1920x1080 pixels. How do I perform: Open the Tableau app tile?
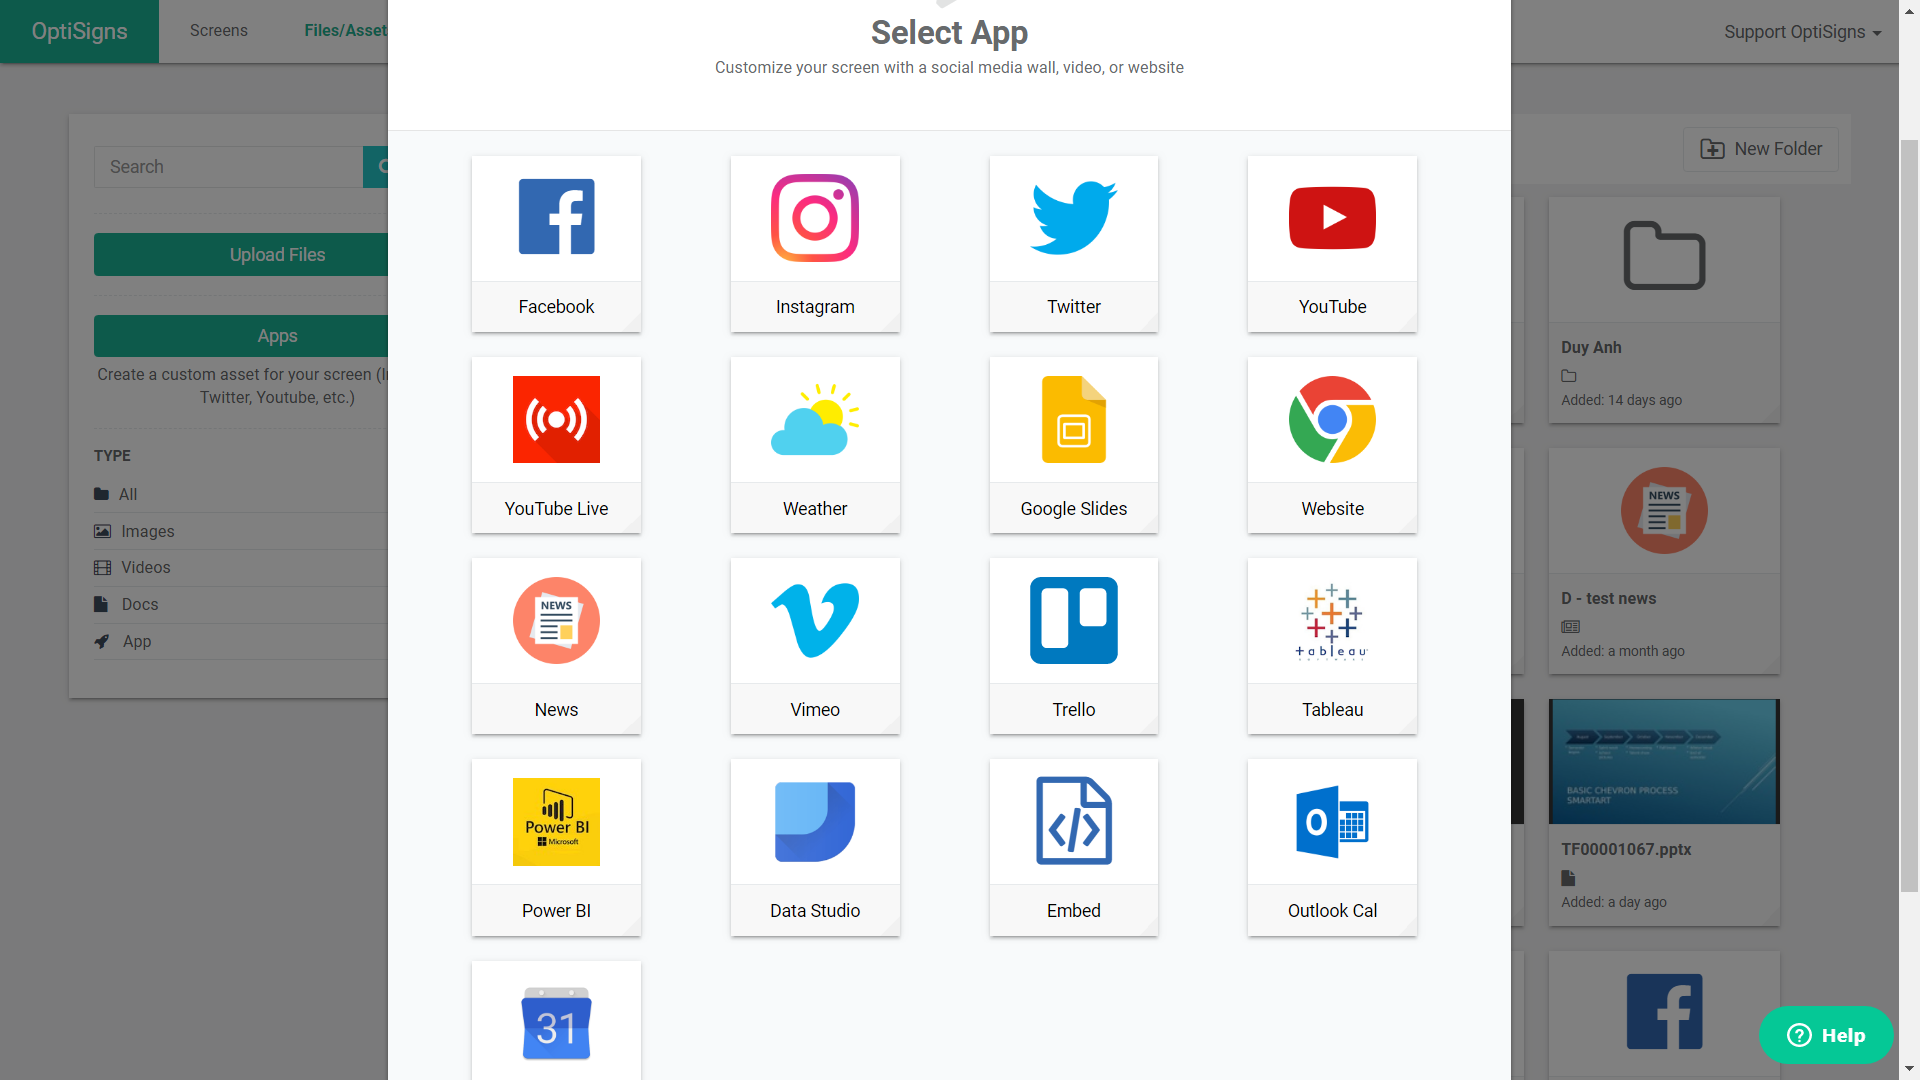pos(1332,646)
